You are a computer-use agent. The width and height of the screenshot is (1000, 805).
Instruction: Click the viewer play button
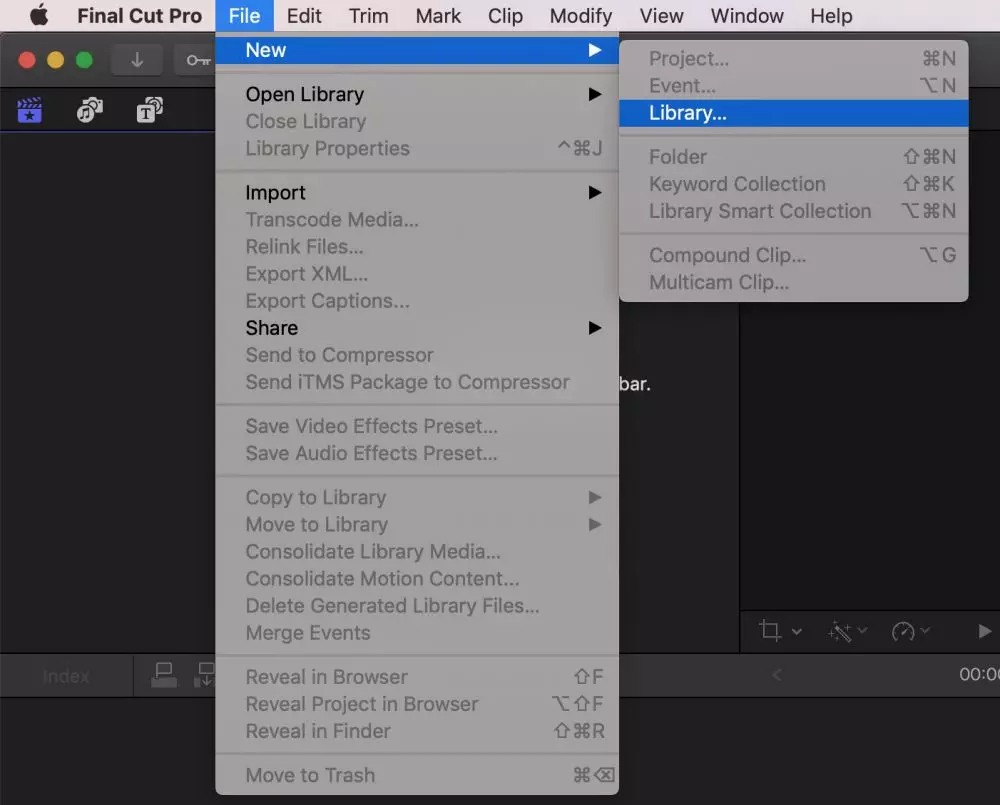pos(984,631)
